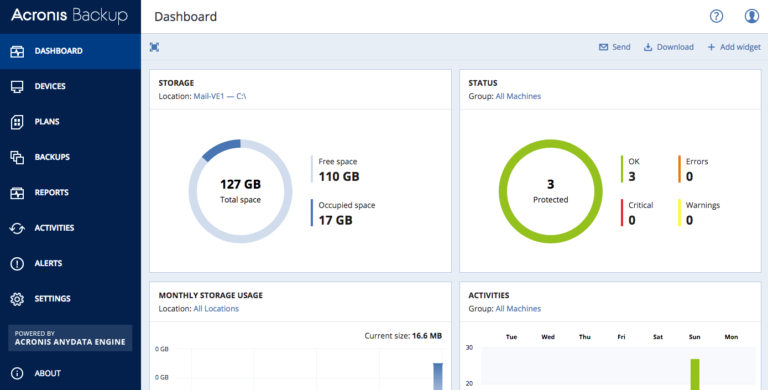Open the user account profile icon
The height and width of the screenshot is (390, 768).
(751, 16)
